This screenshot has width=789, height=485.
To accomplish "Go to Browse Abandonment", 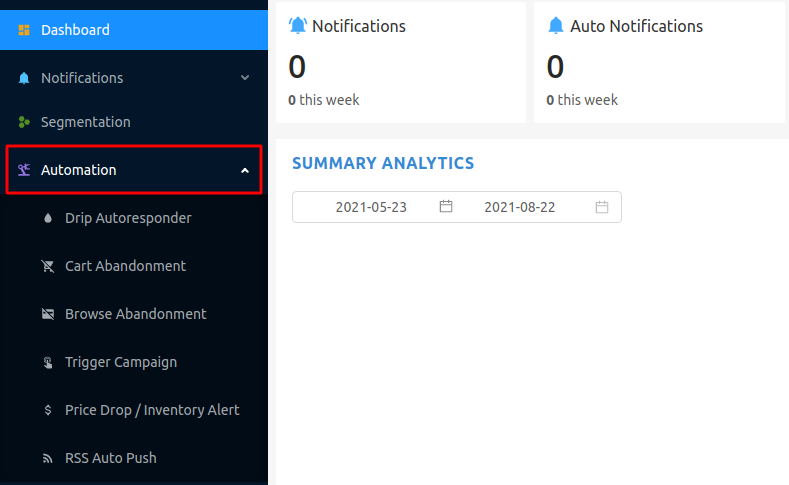I will tap(134, 314).
